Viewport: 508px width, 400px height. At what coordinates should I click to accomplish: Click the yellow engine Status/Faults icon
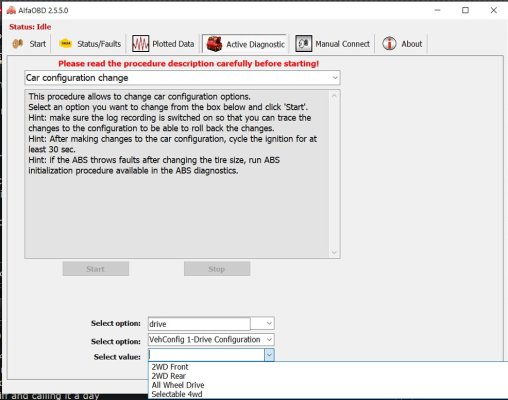(65, 44)
